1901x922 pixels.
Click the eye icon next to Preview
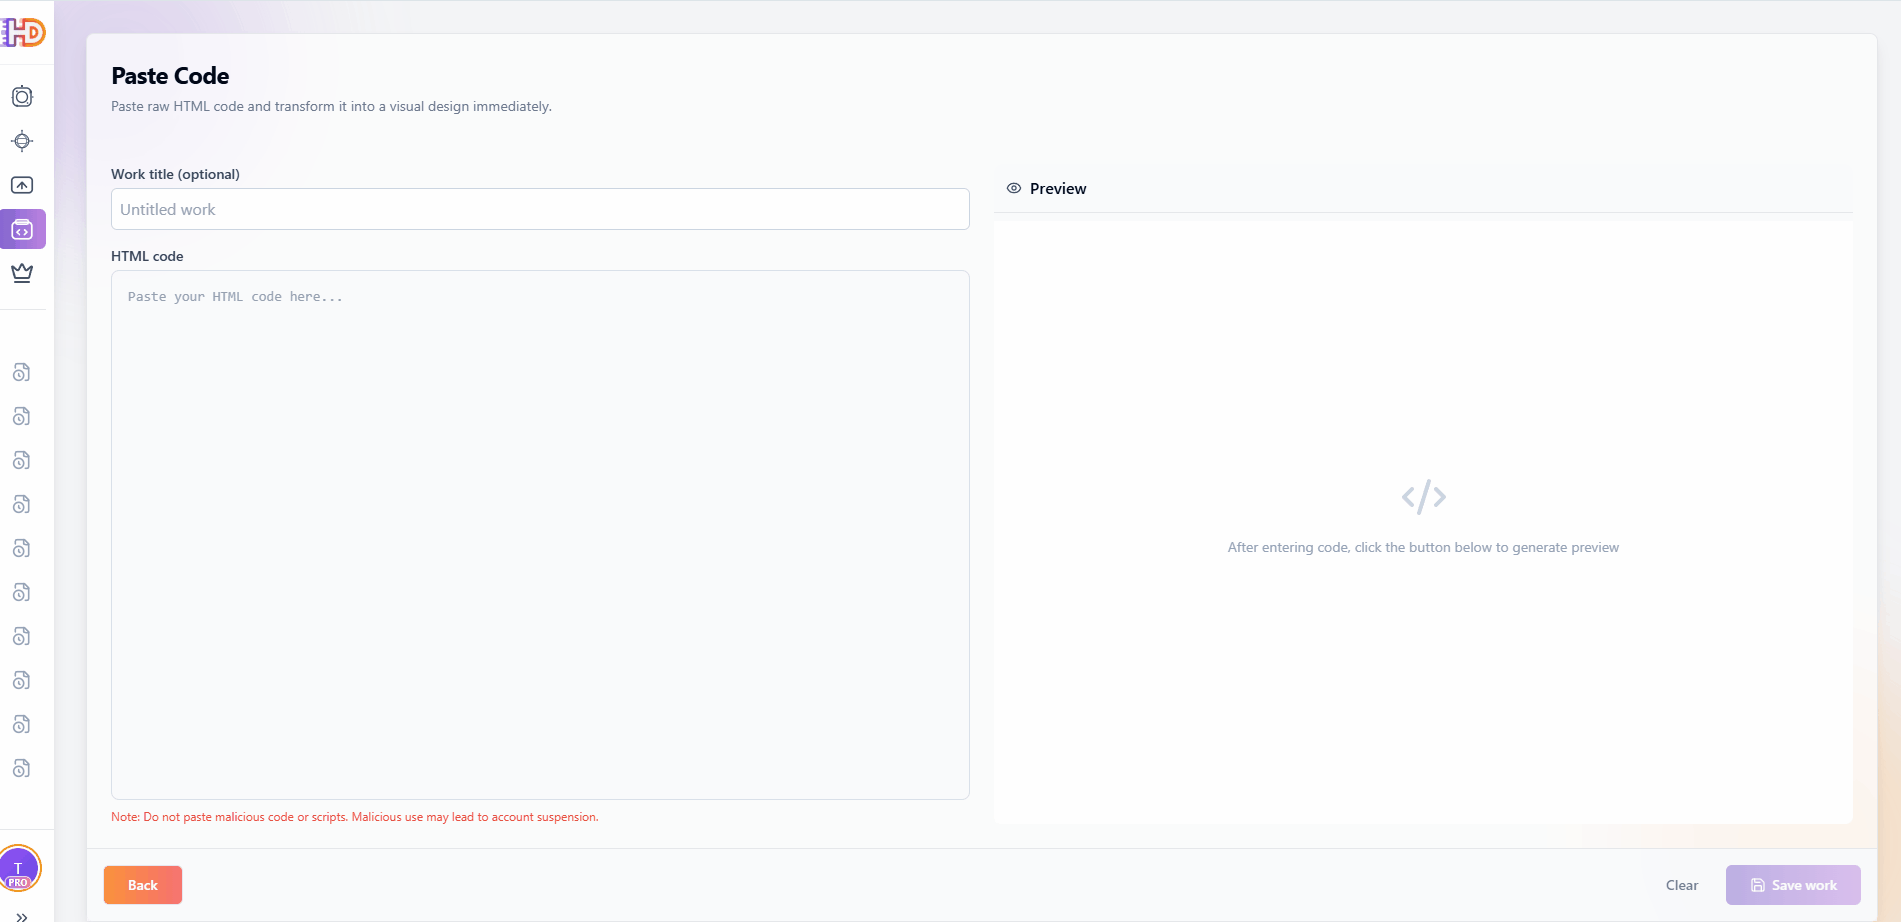pyautogui.click(x=1014, y=188)
